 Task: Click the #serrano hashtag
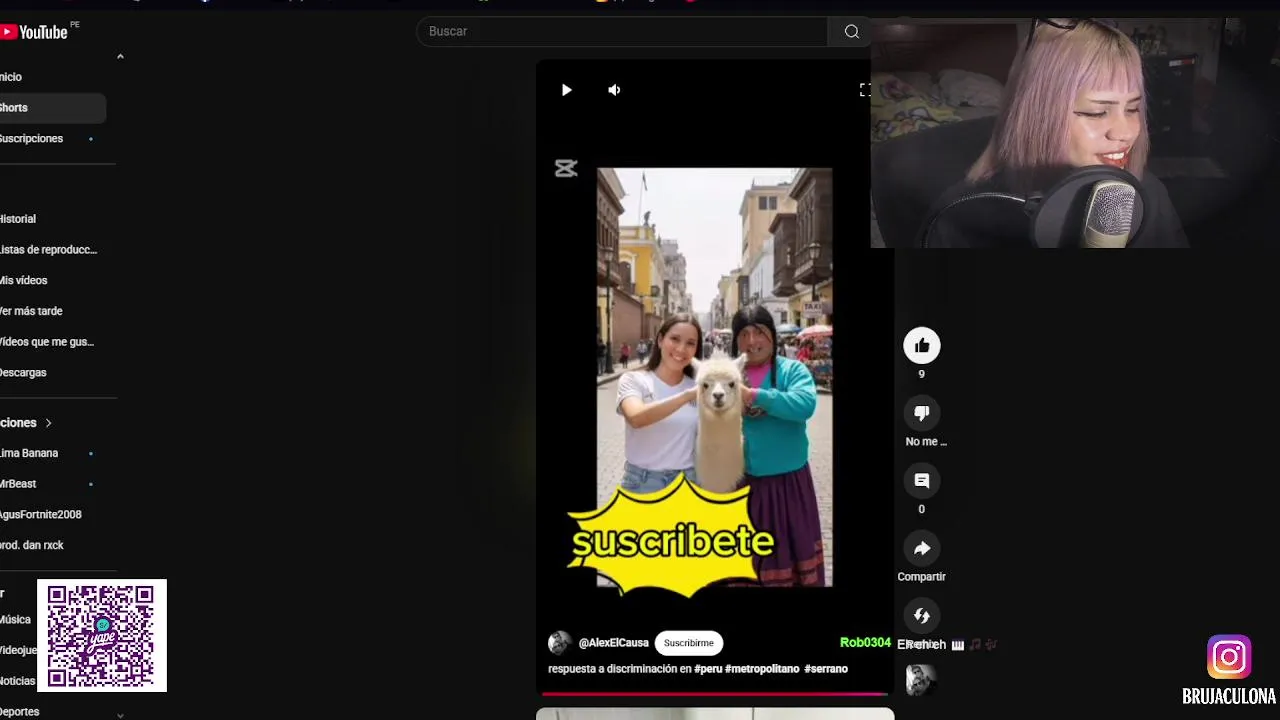pyautogui.click(x=826, y=669)
